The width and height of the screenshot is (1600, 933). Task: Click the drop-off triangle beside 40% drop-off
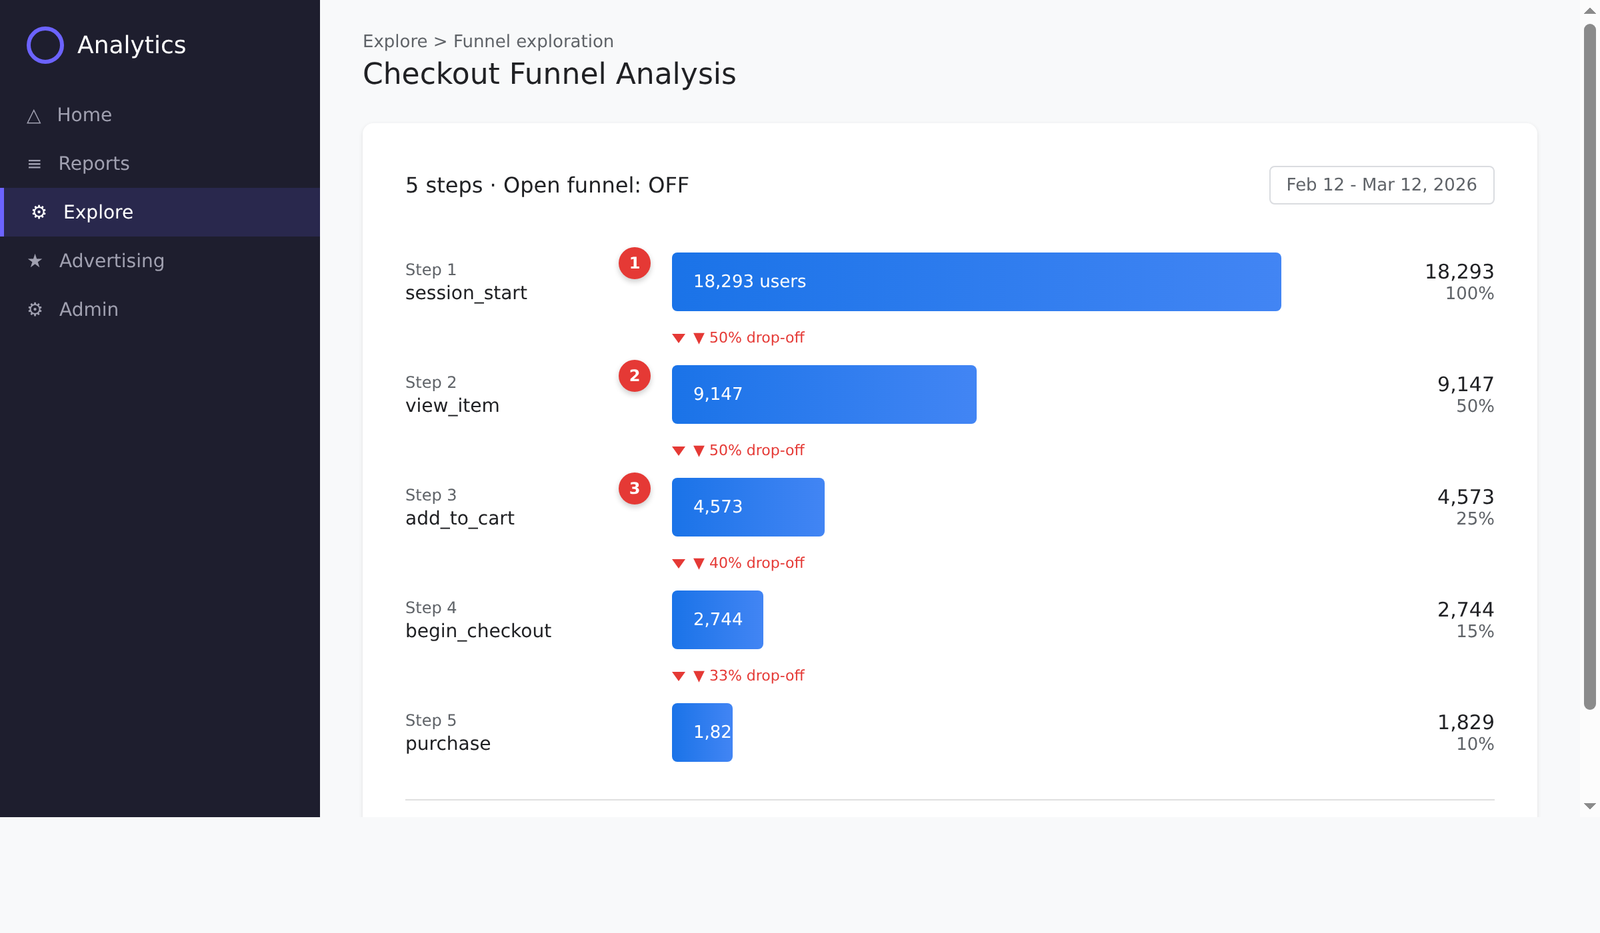[680, 562]
